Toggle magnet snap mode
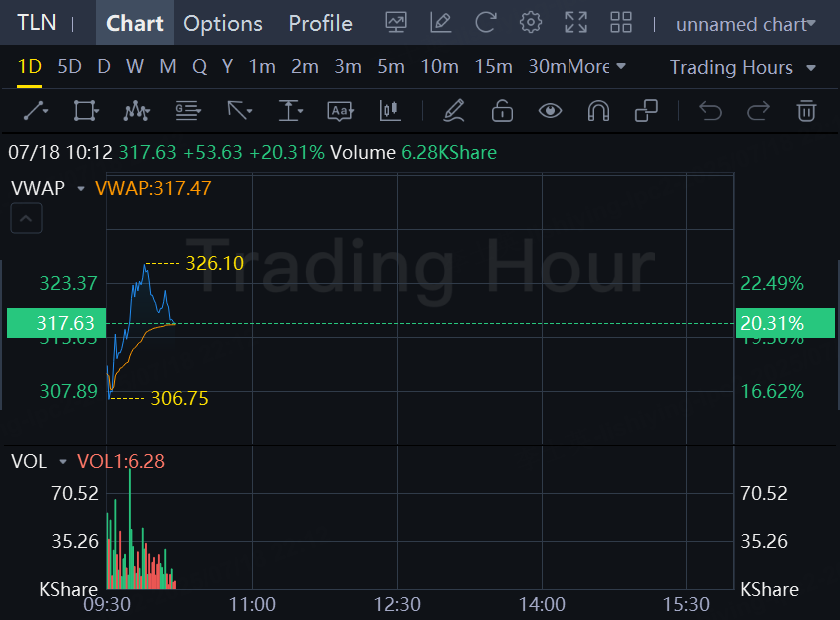 pyautogui.click(x=598, y=111)
